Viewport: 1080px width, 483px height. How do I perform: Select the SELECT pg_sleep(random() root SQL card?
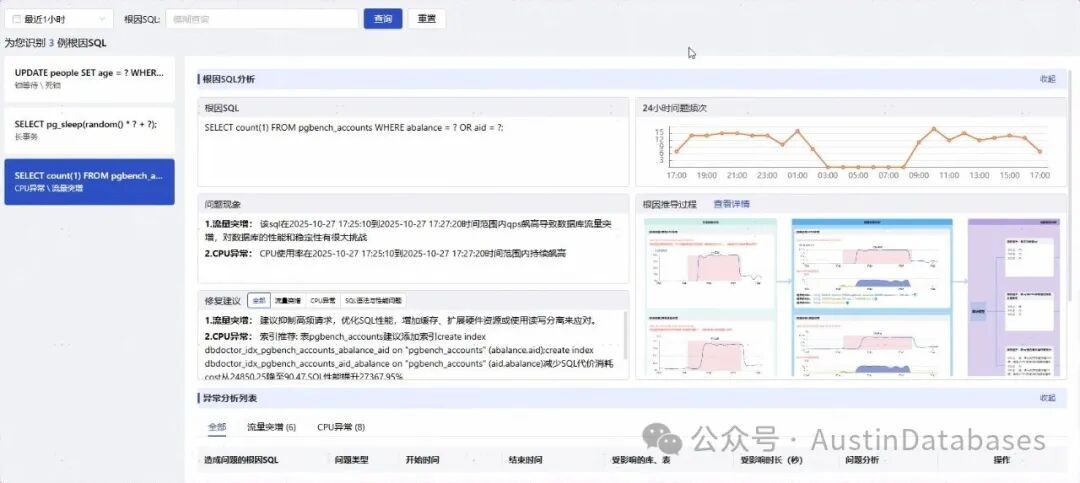tap(90, 130)
